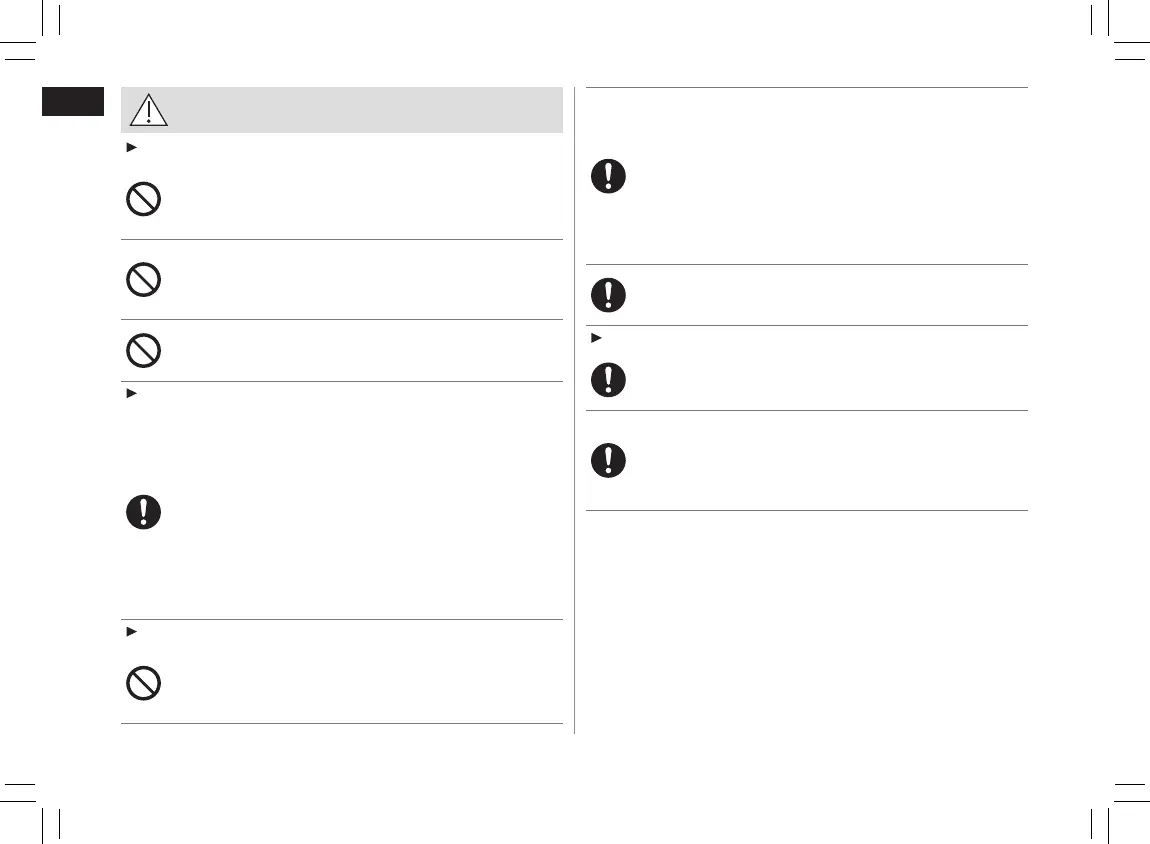The image size is (1150, 844).
Task: Expand the arrow bullet directly below the warning header
Action: click(x=127, y=147)
